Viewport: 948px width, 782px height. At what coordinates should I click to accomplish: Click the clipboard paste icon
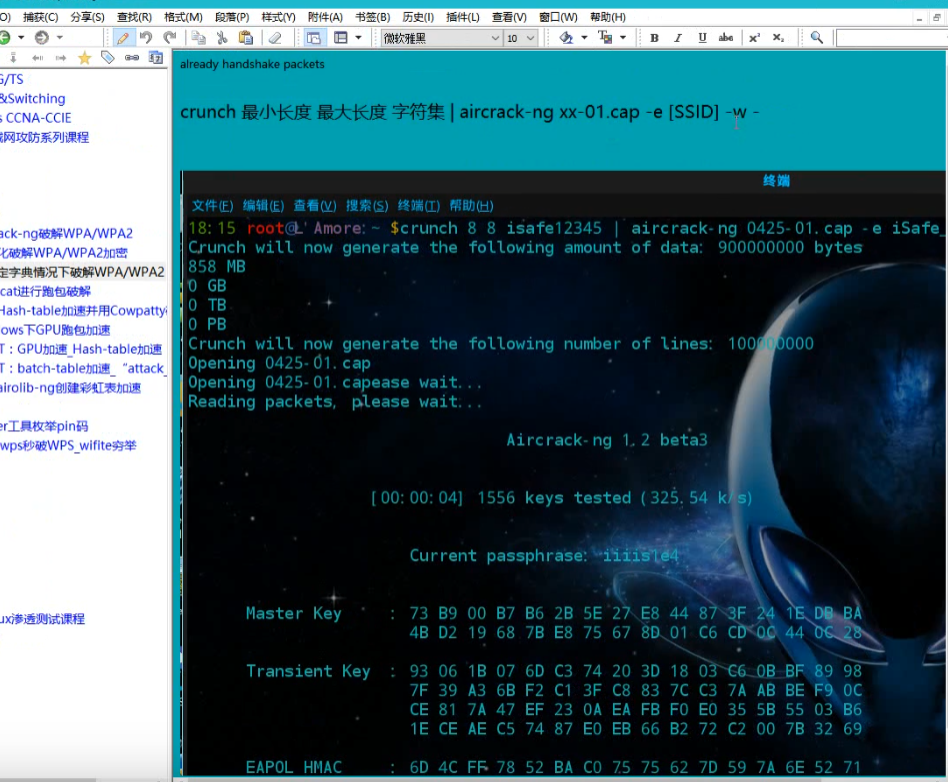245,37
